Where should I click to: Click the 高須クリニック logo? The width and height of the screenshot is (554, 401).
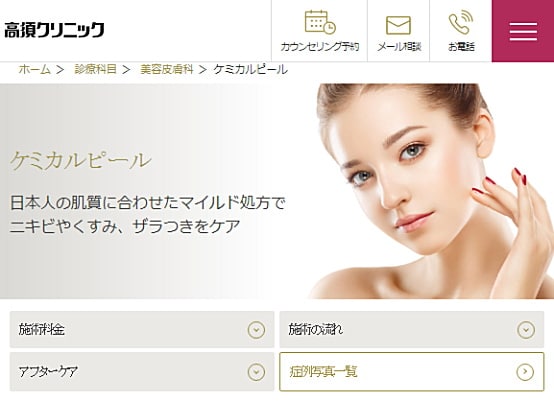[54, 30]
